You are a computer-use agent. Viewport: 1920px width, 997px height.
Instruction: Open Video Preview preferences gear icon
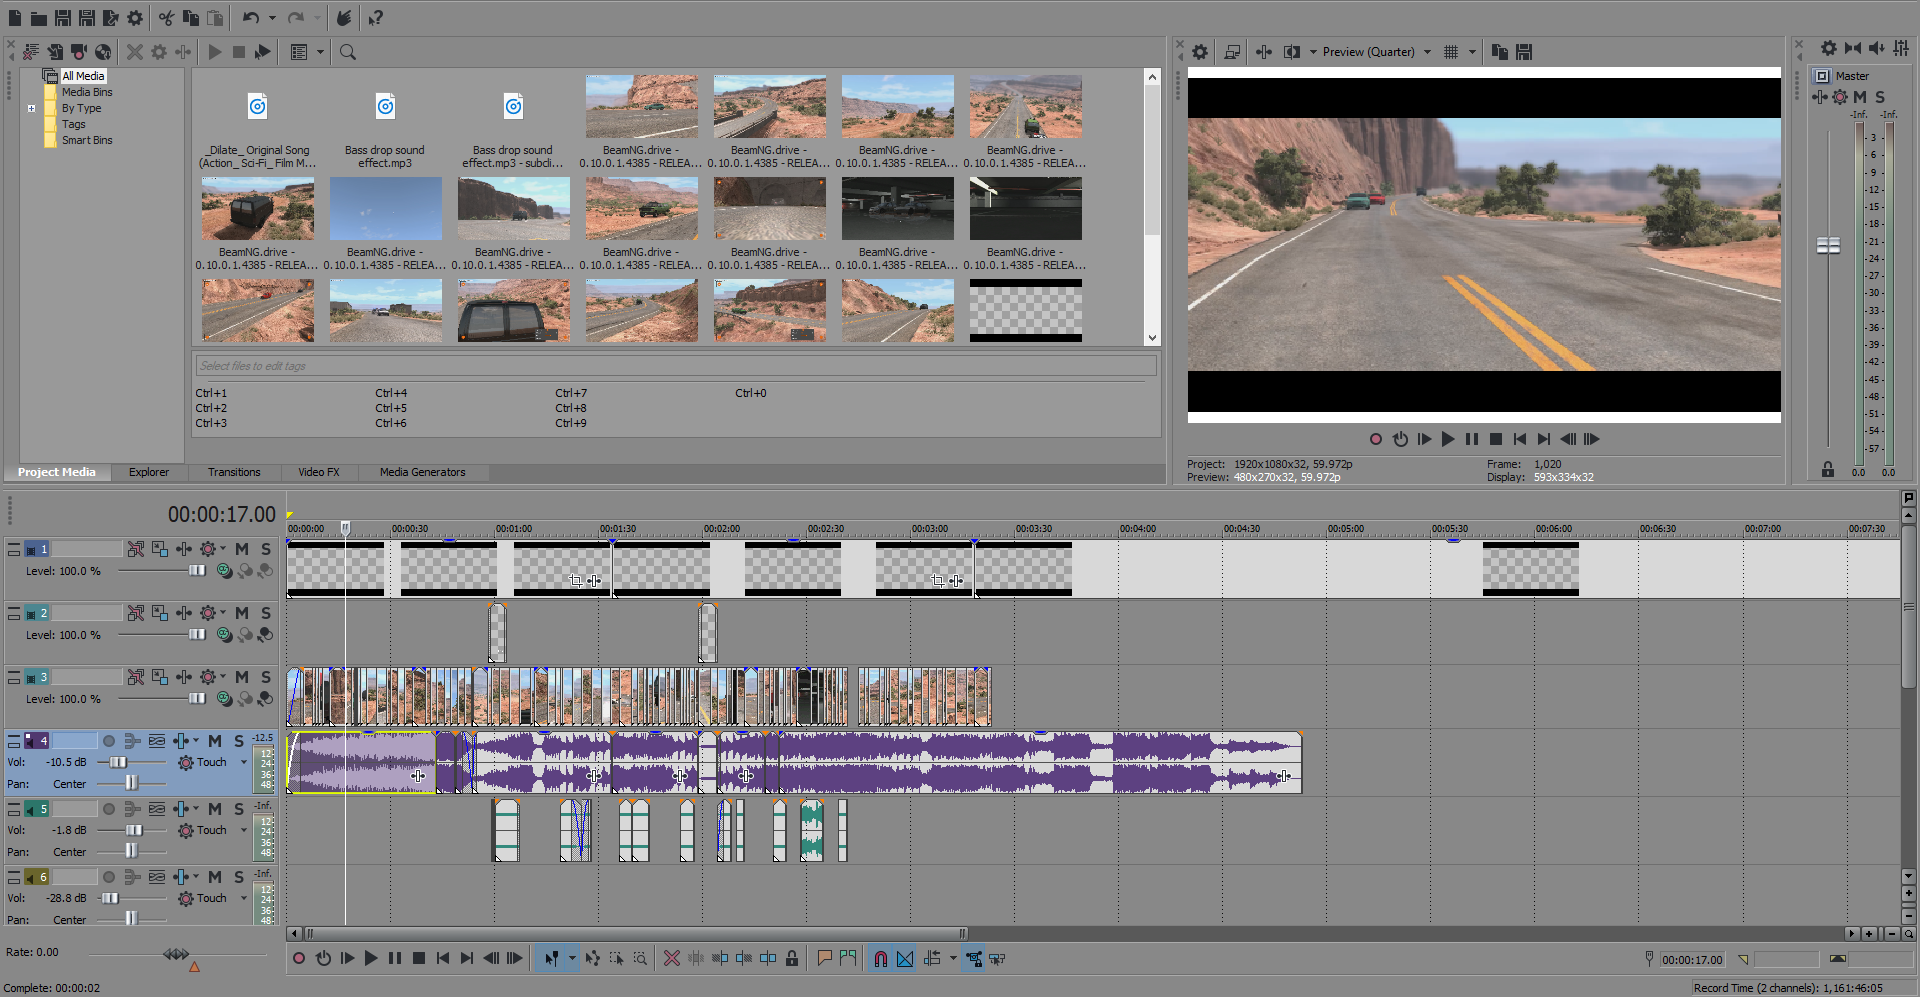coord(1200,52)
